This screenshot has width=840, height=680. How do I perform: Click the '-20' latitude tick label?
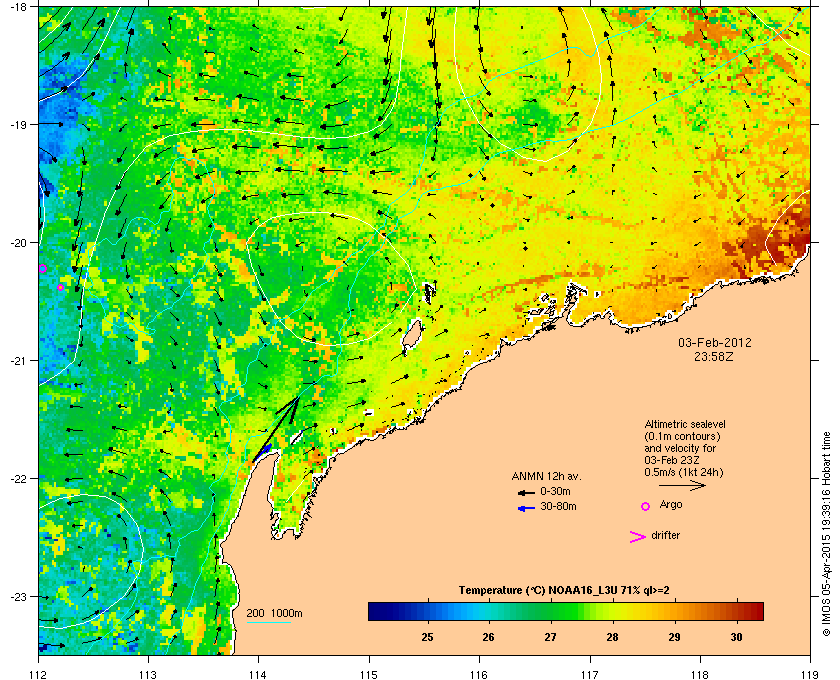click(x=18, y=243)
